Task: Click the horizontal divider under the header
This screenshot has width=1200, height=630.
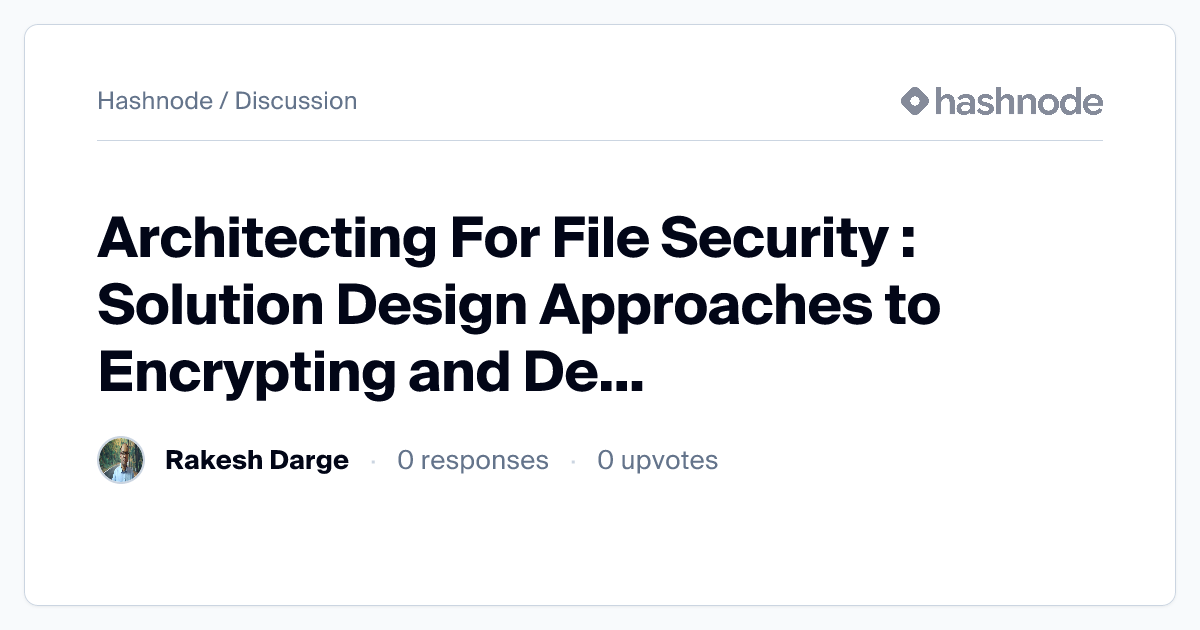Action: 600,140
